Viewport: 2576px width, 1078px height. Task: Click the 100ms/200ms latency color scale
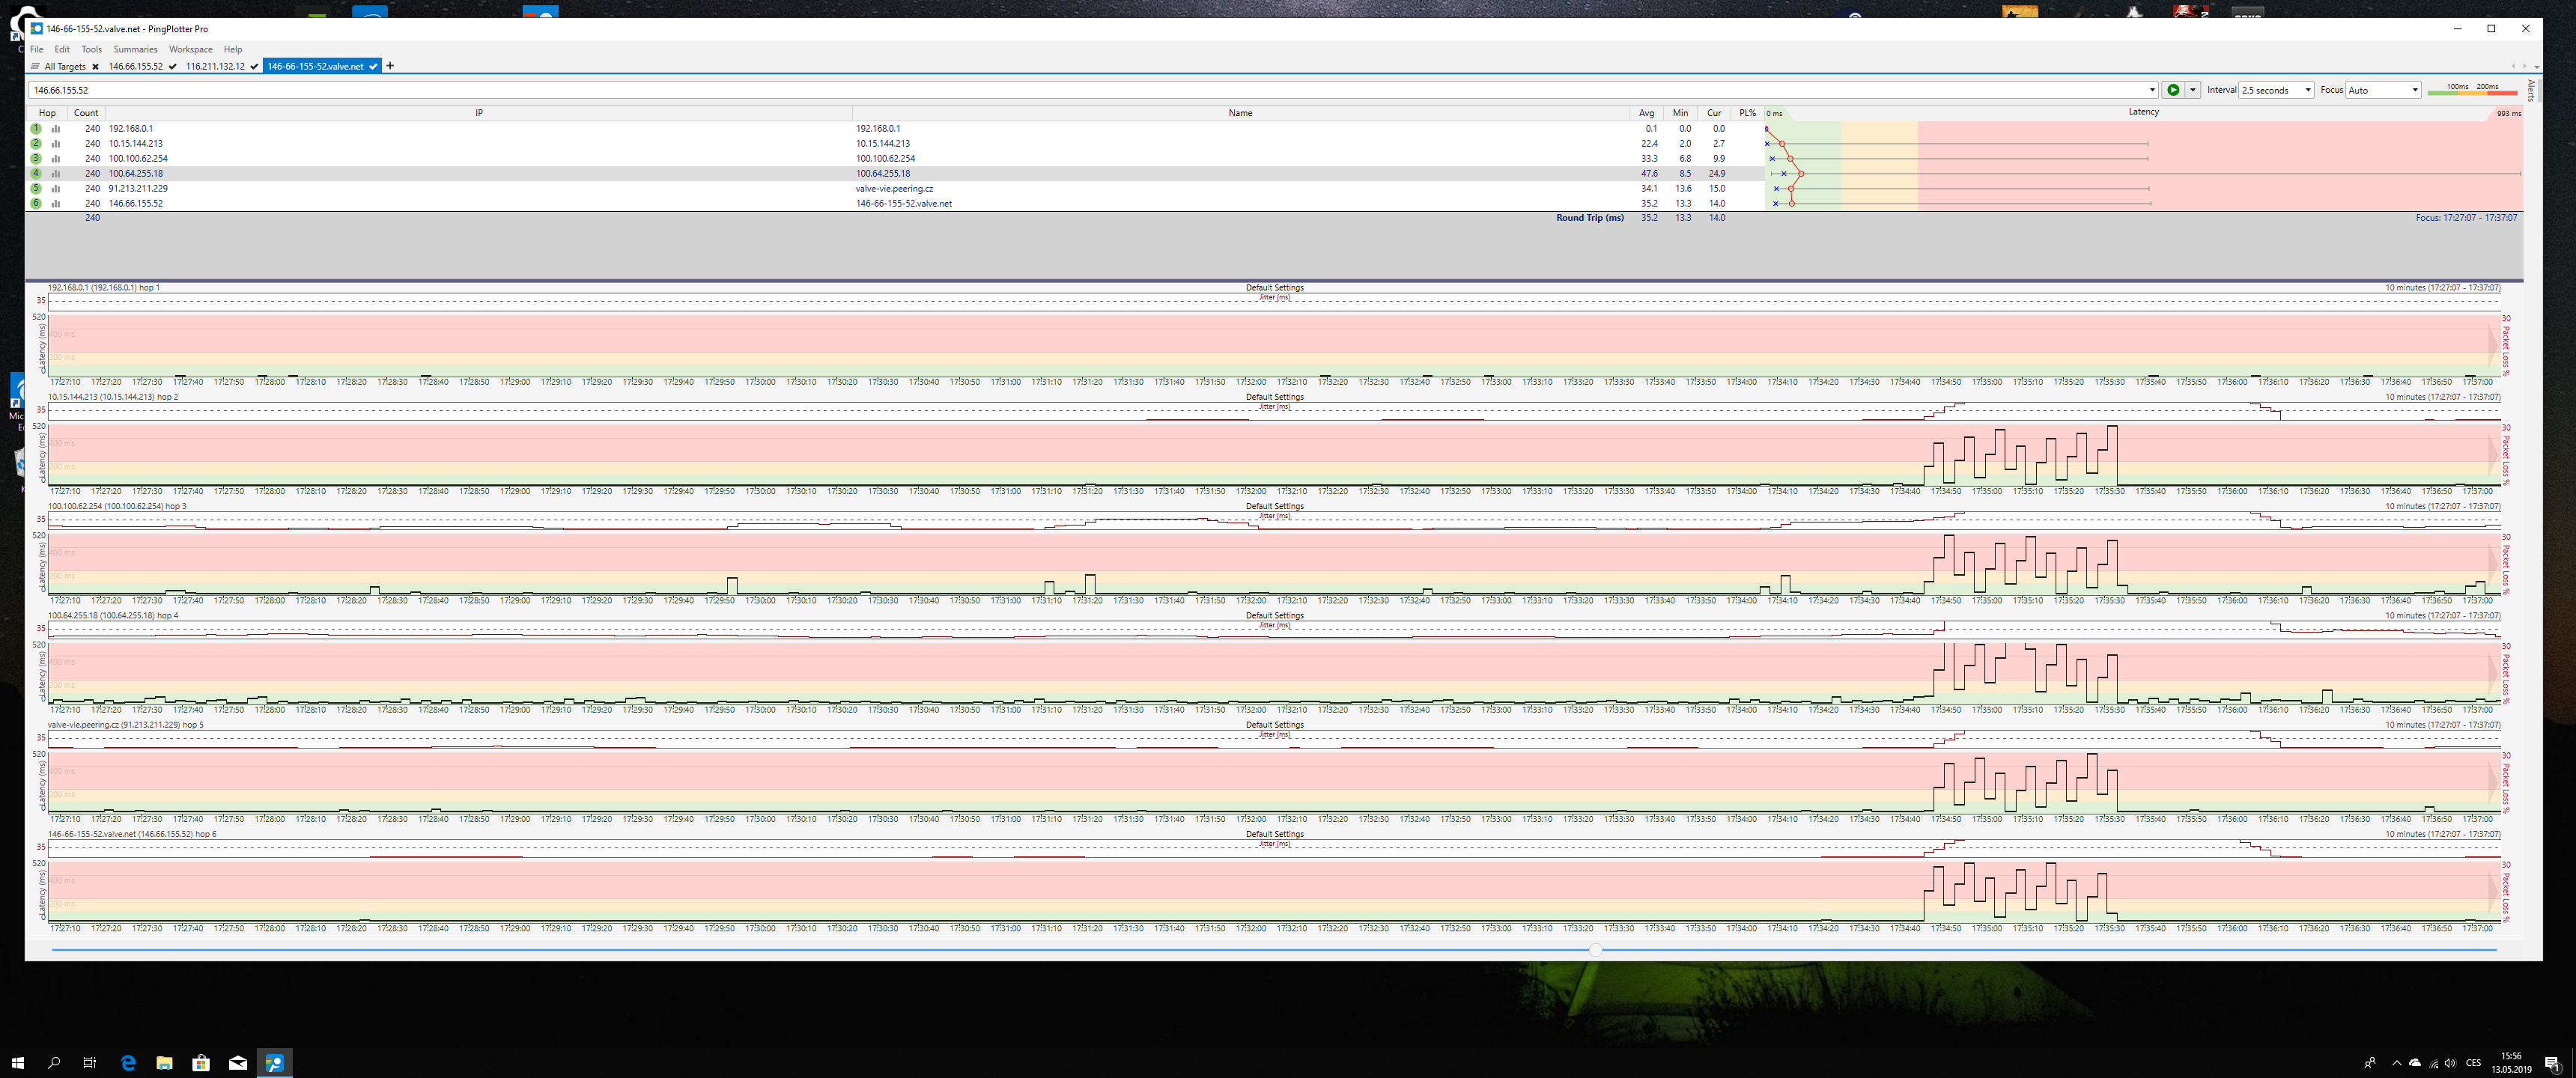[2472, 90]
